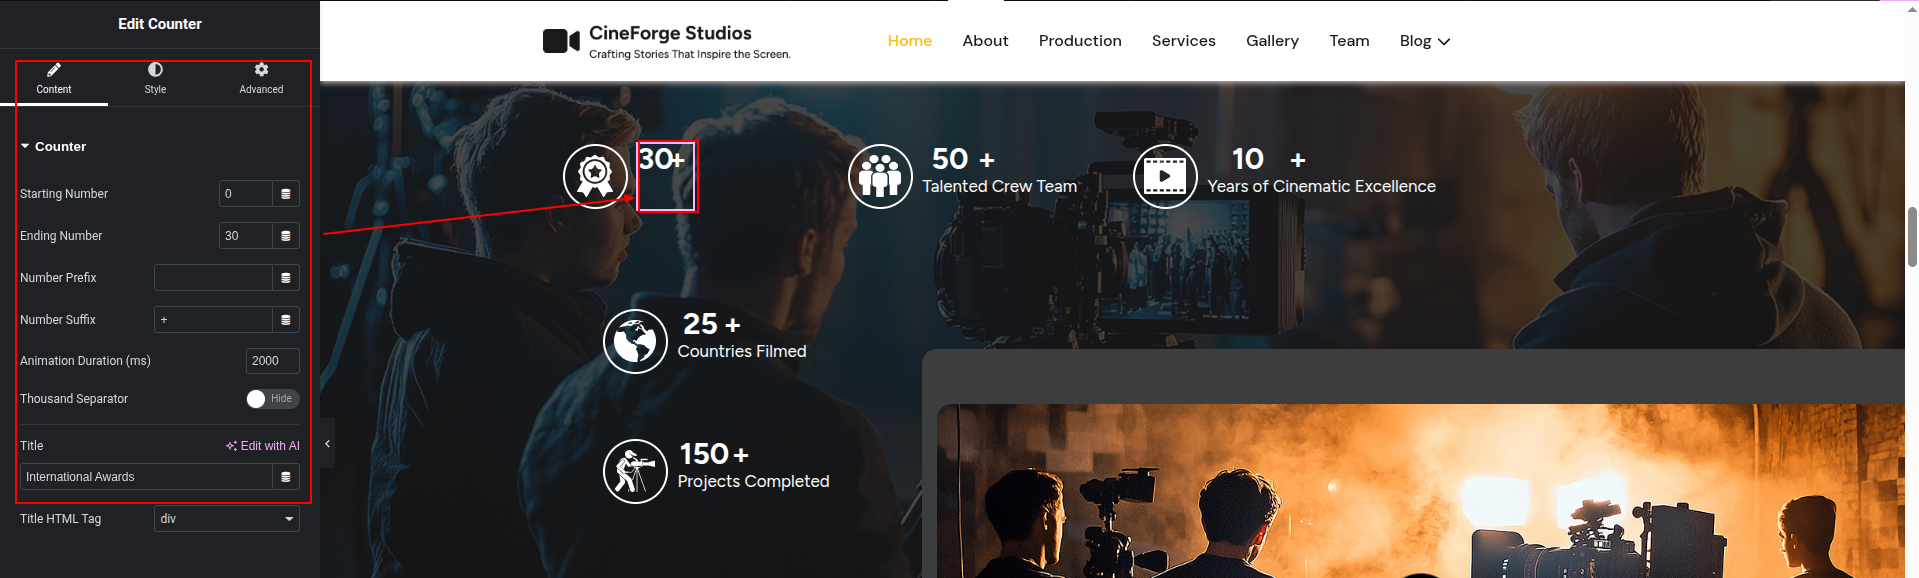Click the cameraman Projects Completed icon
1919x578 pixels.
click(635, 471)
